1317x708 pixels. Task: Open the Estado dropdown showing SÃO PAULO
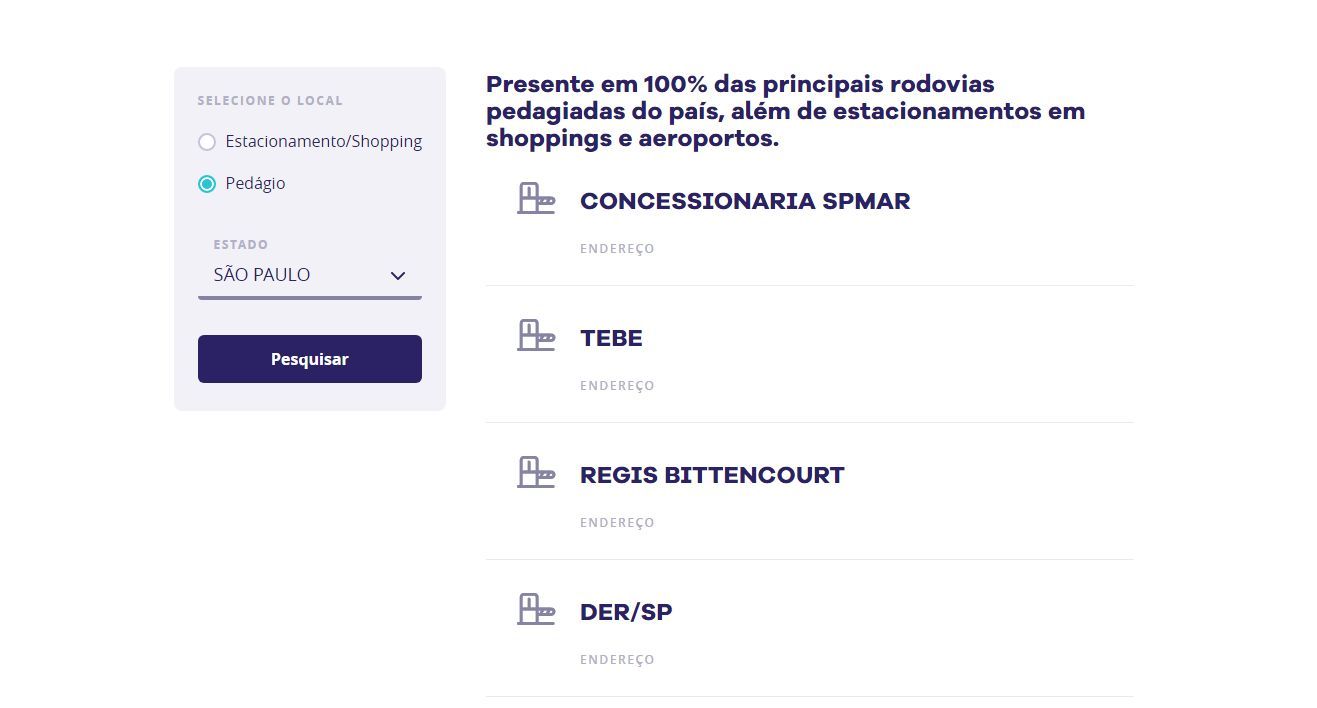(310, 275)
